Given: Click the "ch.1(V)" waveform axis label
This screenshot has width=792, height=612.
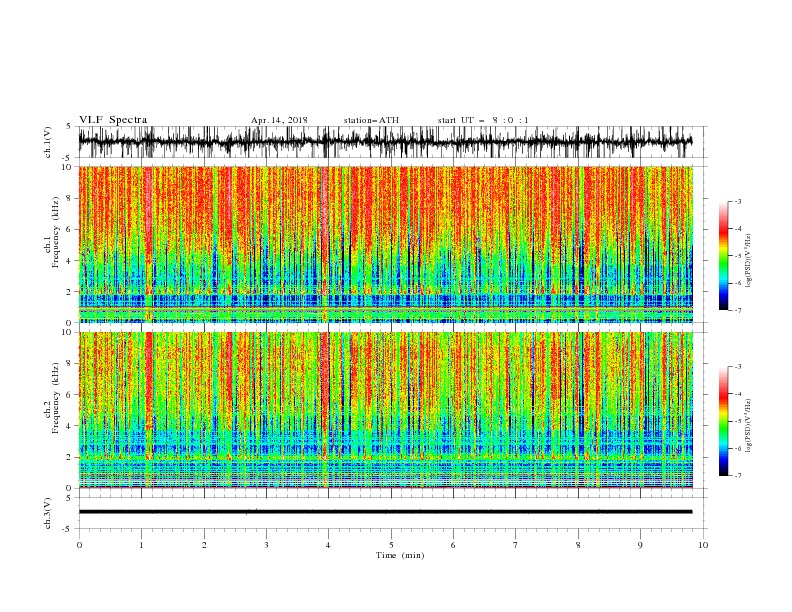Looking at the screenshot, I should (47, 142).
